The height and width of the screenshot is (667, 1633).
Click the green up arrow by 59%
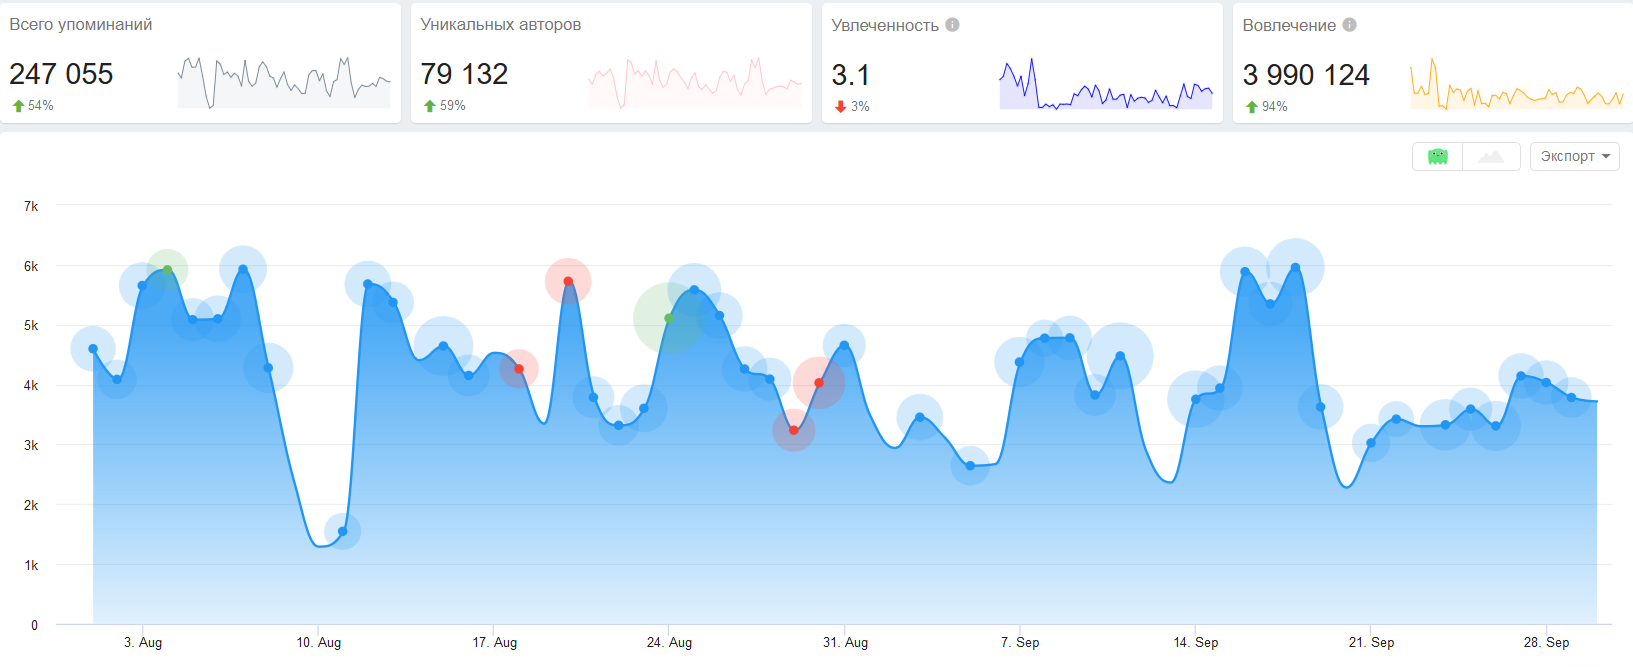[429, 106]
